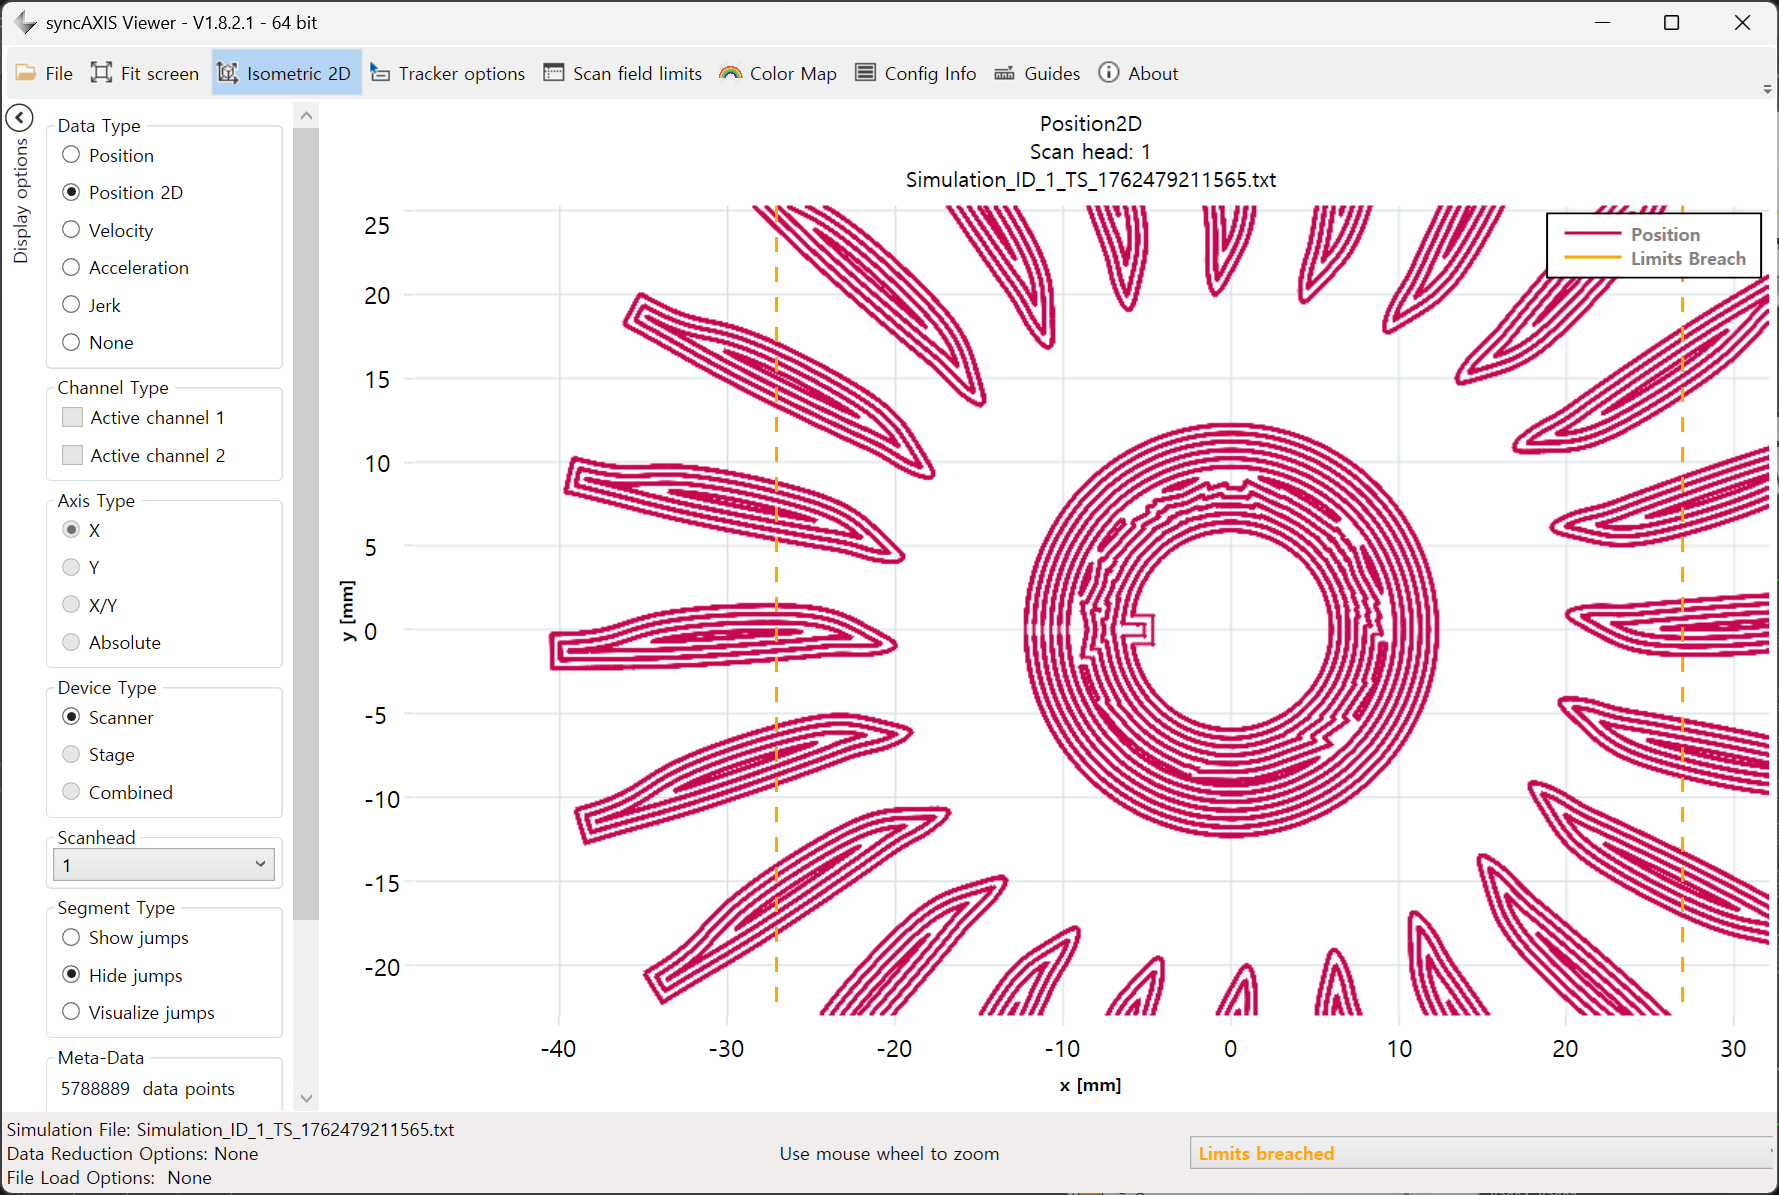This screenshot has width=1779, height=1195.
Task: Collapse the Display options side panel
Action: coord(19,118)
